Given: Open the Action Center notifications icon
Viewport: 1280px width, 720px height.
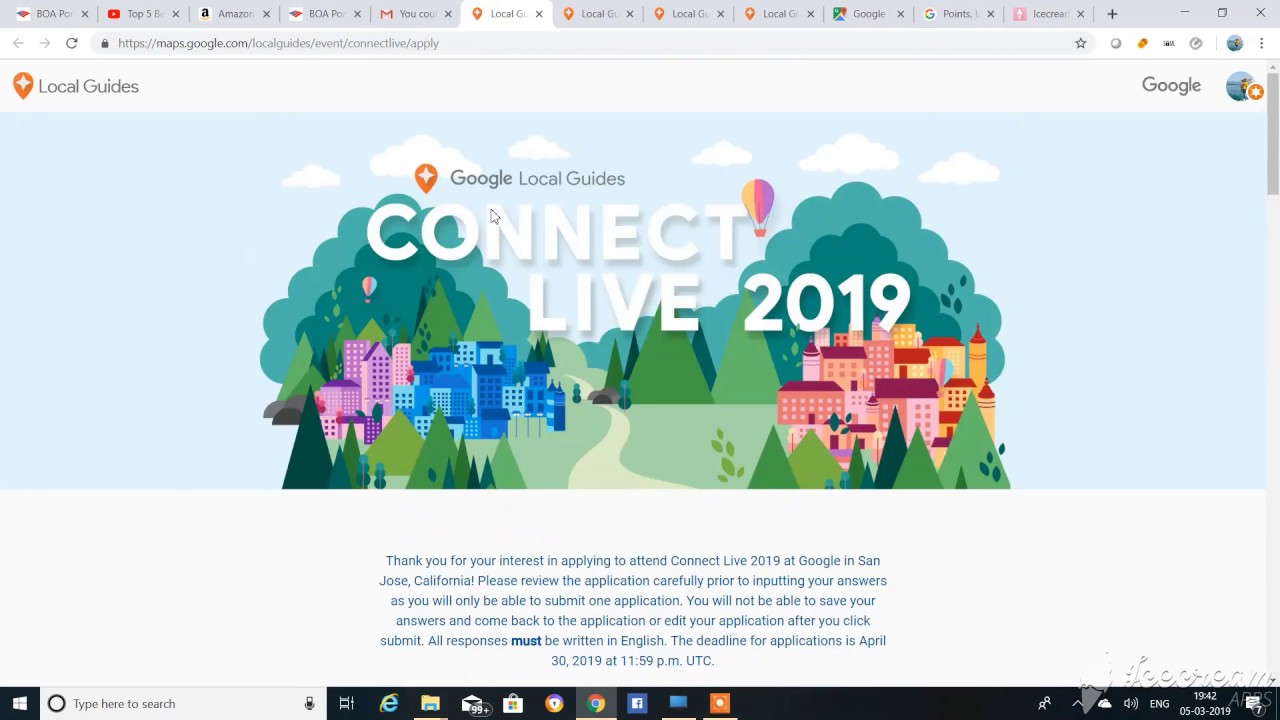Looking at the screenshot, I should coord(1255,703).
